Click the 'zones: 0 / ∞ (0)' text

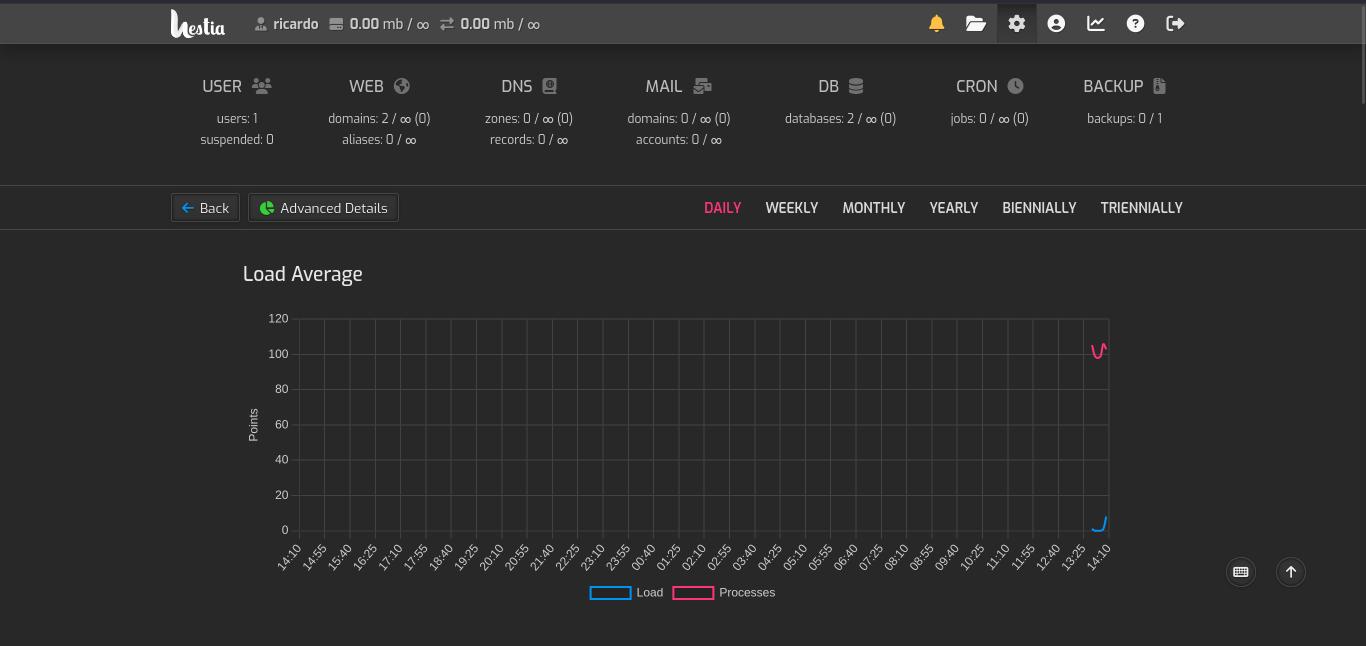(x=529, y=118)
